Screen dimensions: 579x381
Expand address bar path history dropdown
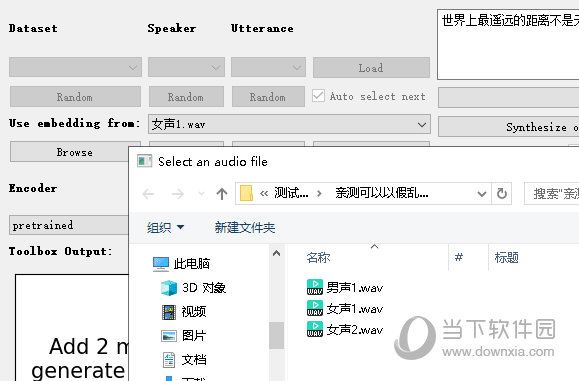[x=482, y=193]
